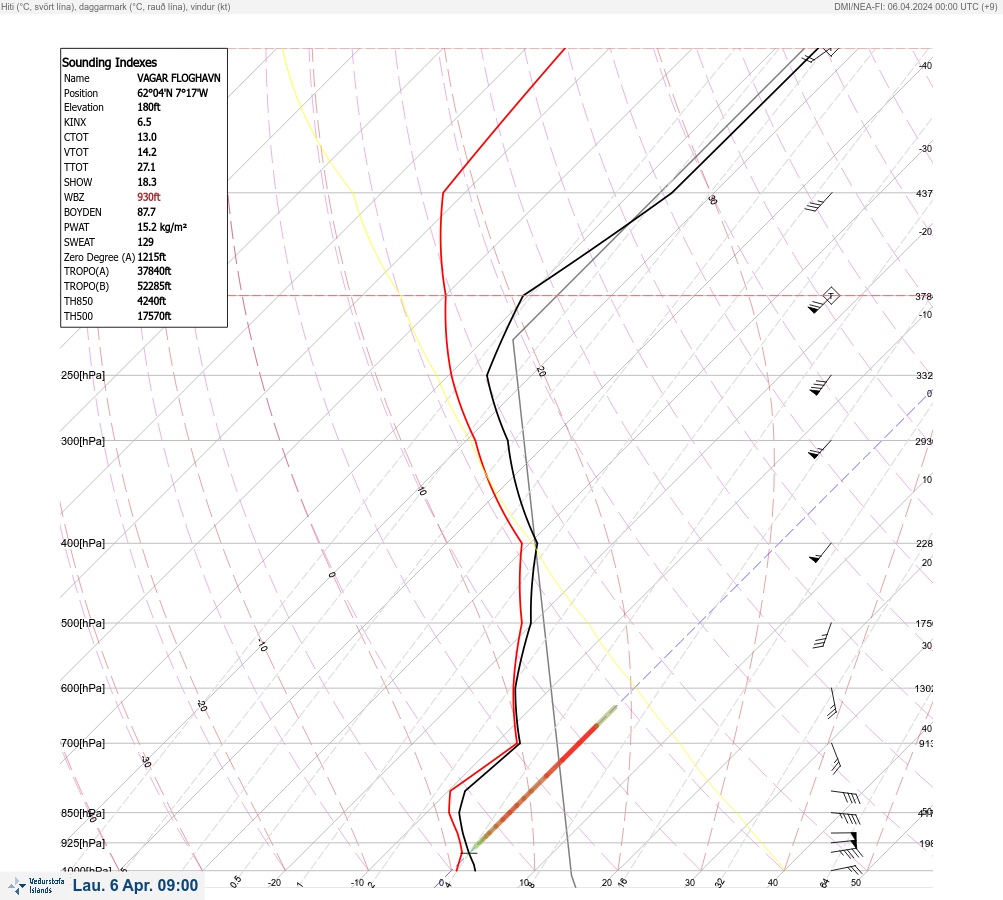Select the SWEAT value 129
Screen dimensions: 1003x900
(145, 242)
